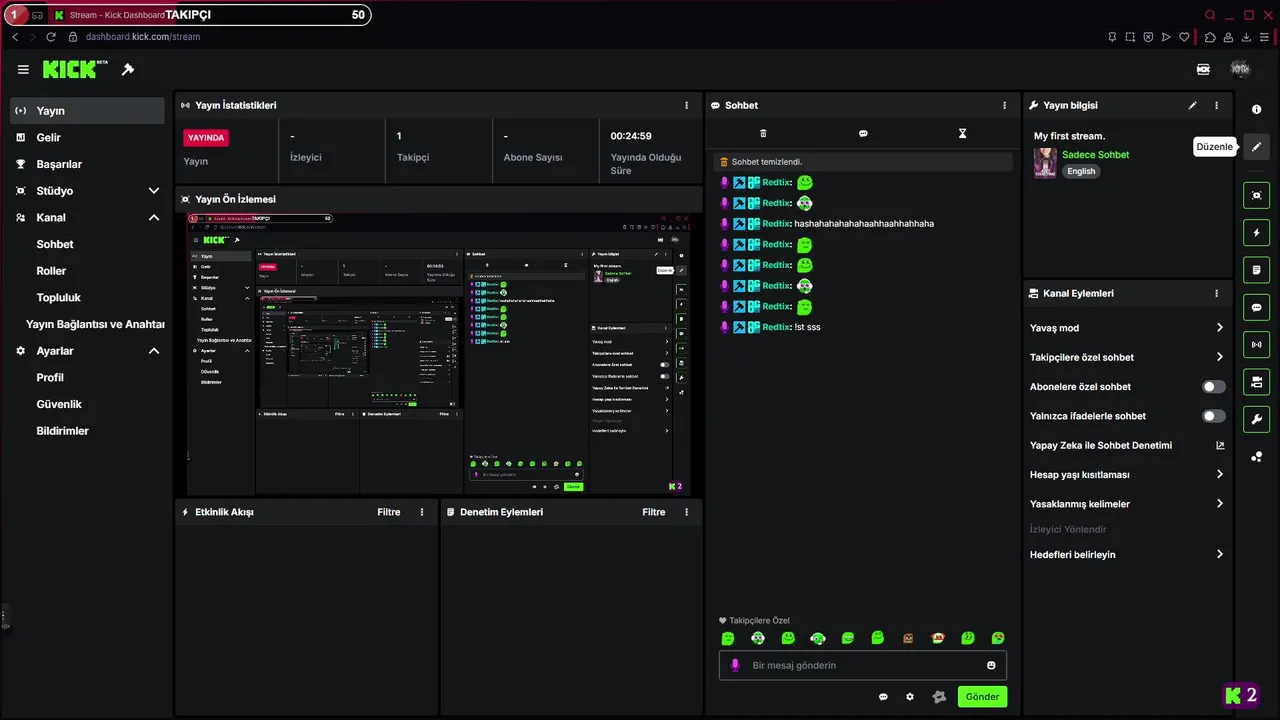Open the user avatar menu in header
Image resolution: width=1280 pixels, height=720 pixels.
coord(1240,69)
